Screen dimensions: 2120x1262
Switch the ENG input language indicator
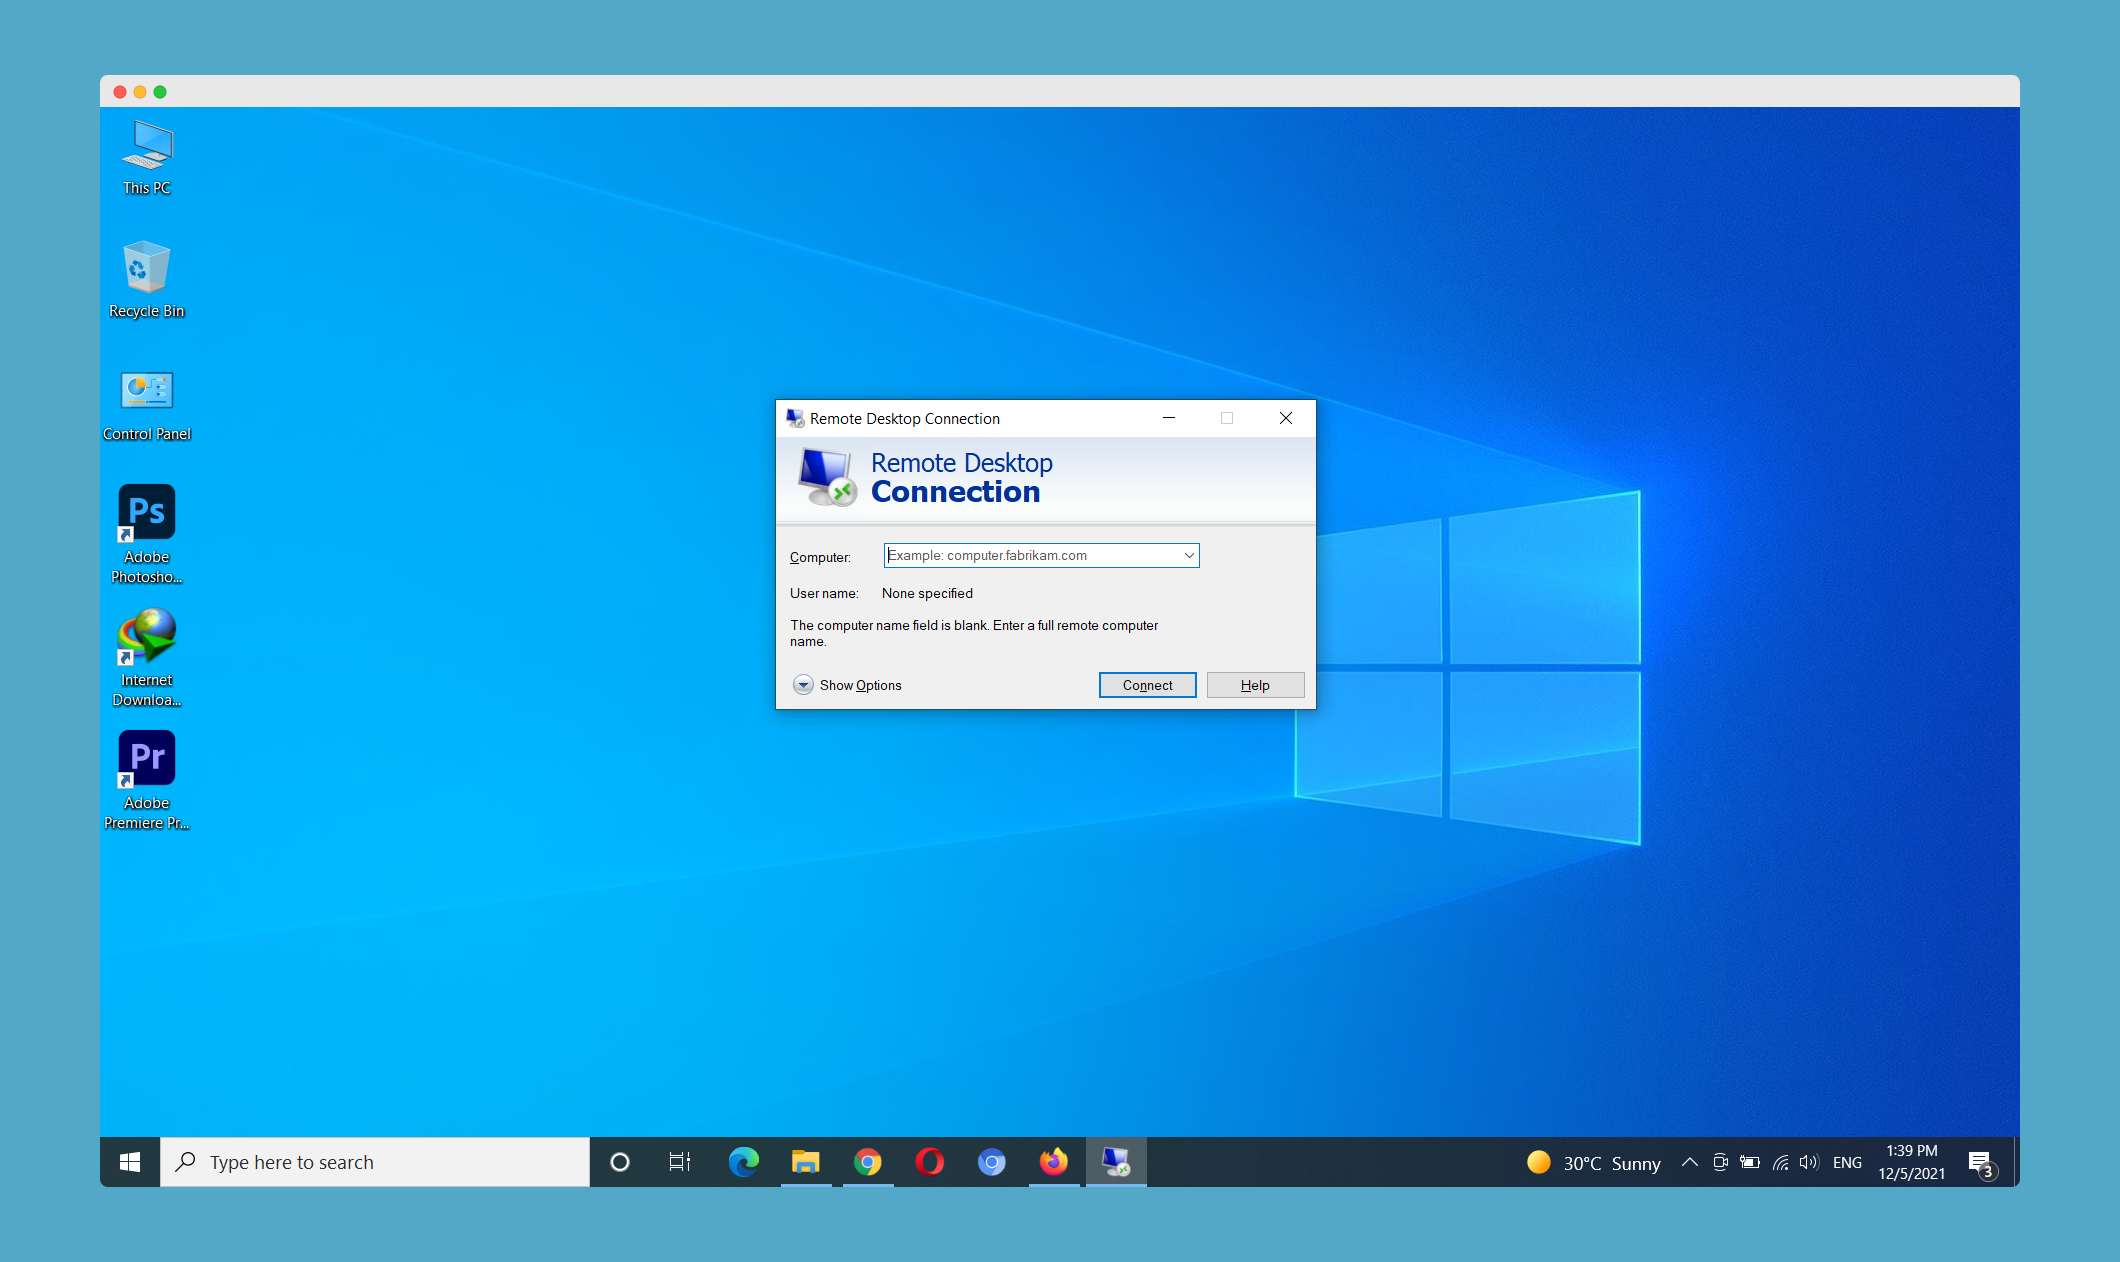[x=1847, y=1162]
